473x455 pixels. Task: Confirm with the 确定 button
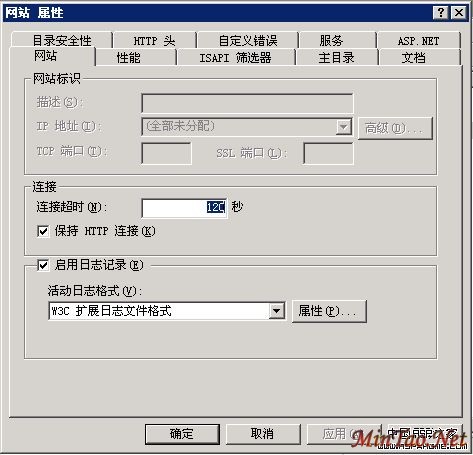point(182,434)
